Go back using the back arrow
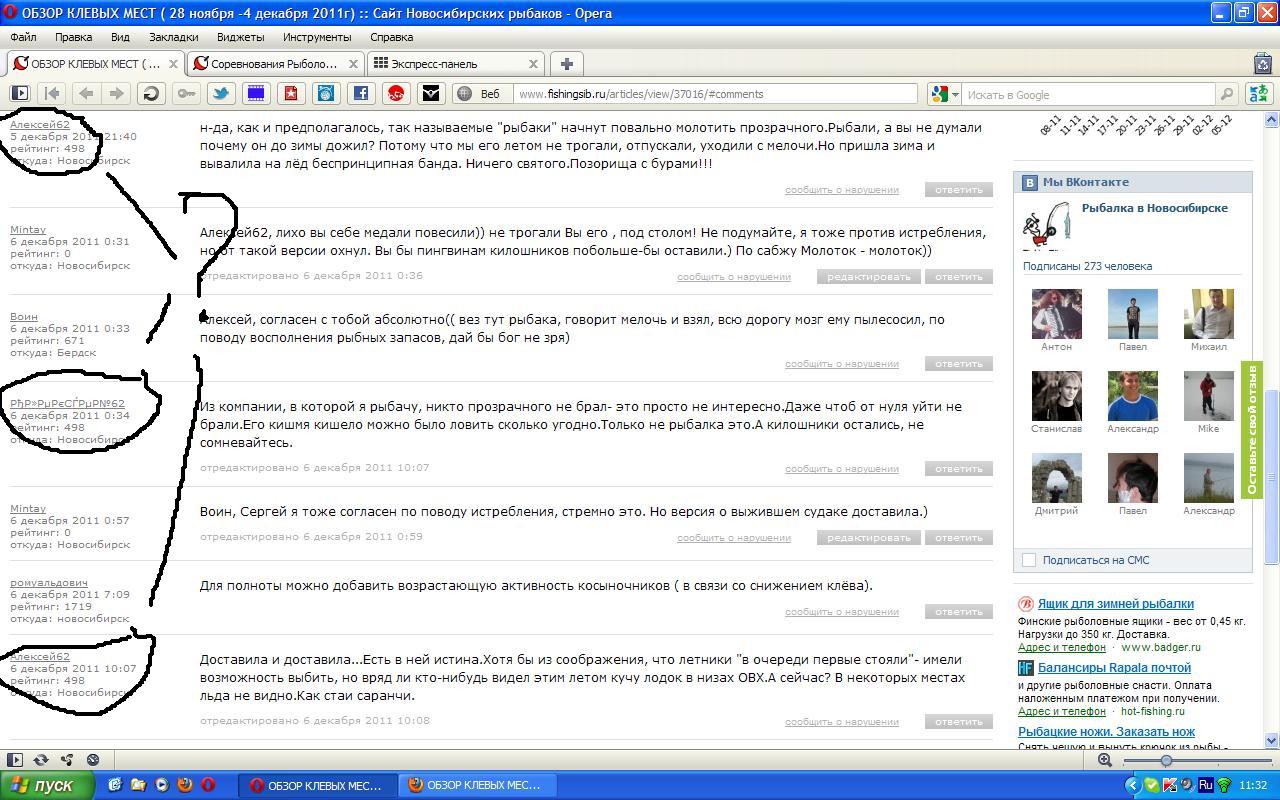The width and height of the screenshot is (1280, 800). (86, 94)
